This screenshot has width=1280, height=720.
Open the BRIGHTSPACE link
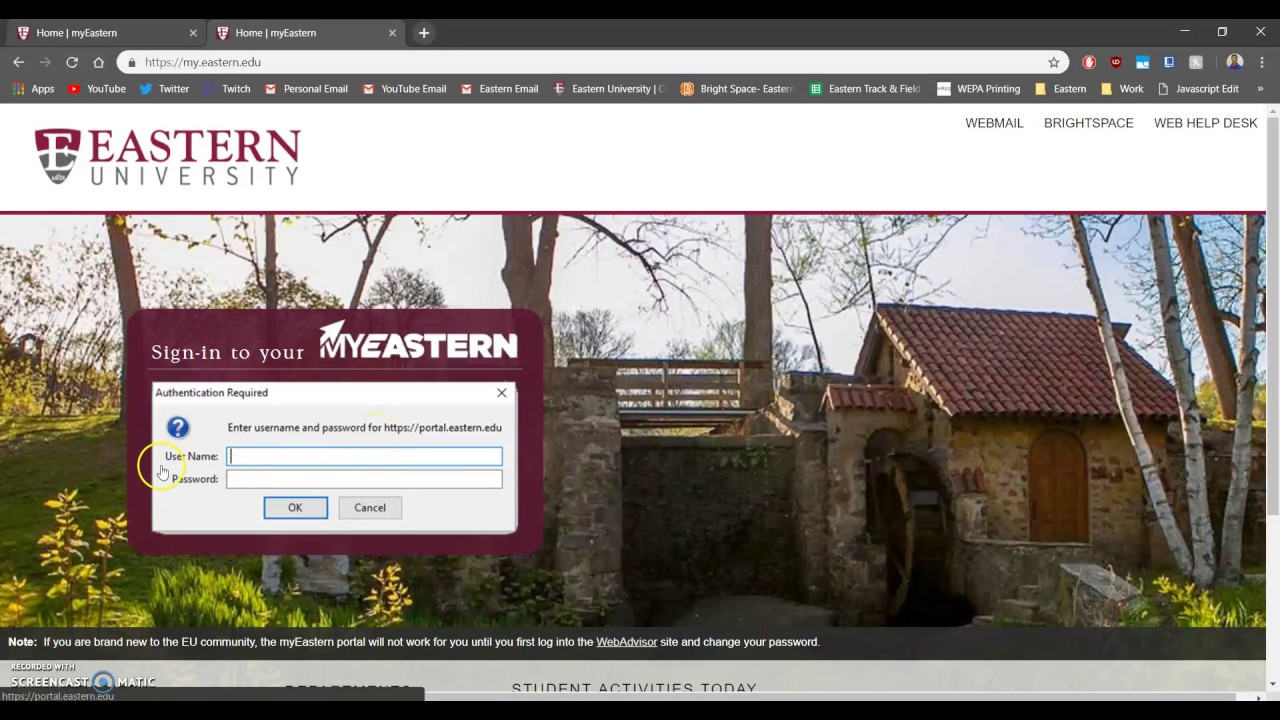click(x=1088, y=123)
